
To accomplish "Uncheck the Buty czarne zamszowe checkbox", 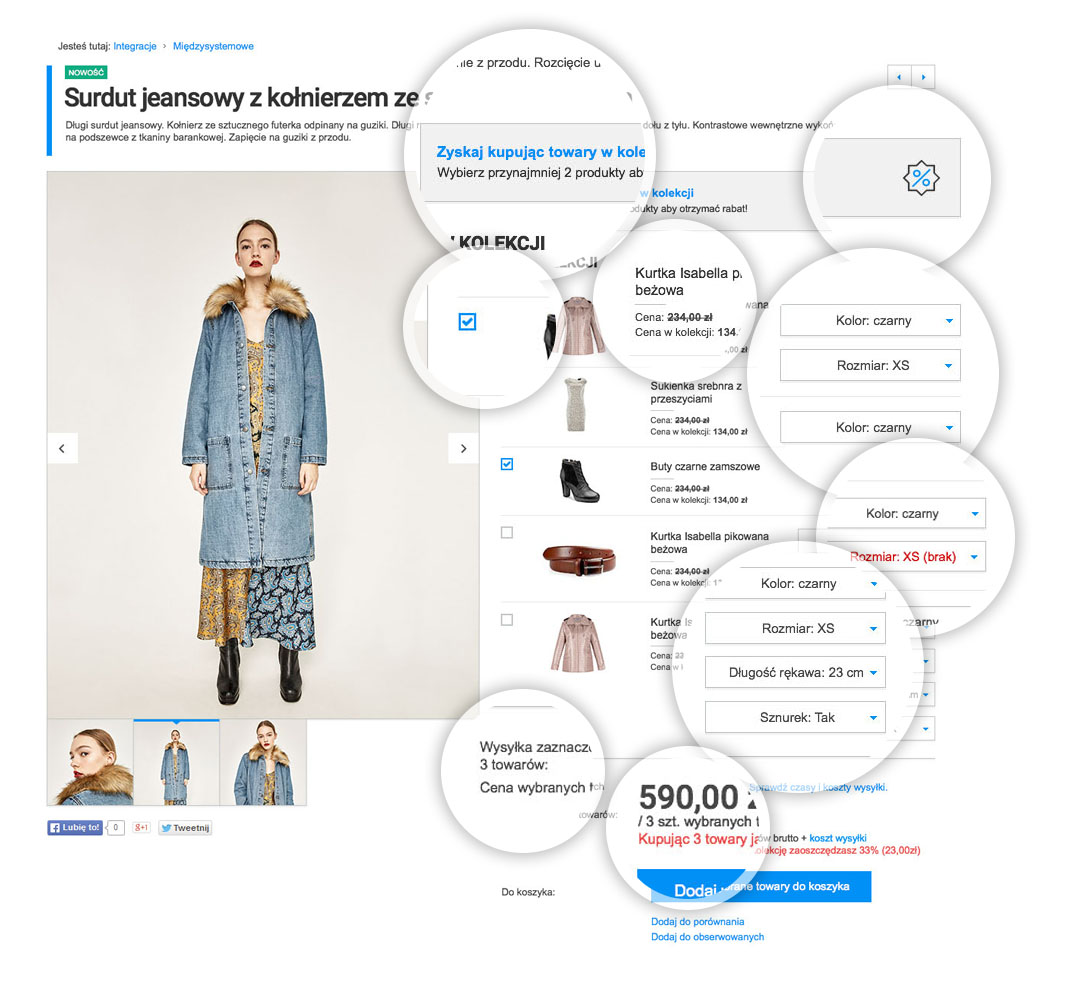I will [x=506, y=464].
